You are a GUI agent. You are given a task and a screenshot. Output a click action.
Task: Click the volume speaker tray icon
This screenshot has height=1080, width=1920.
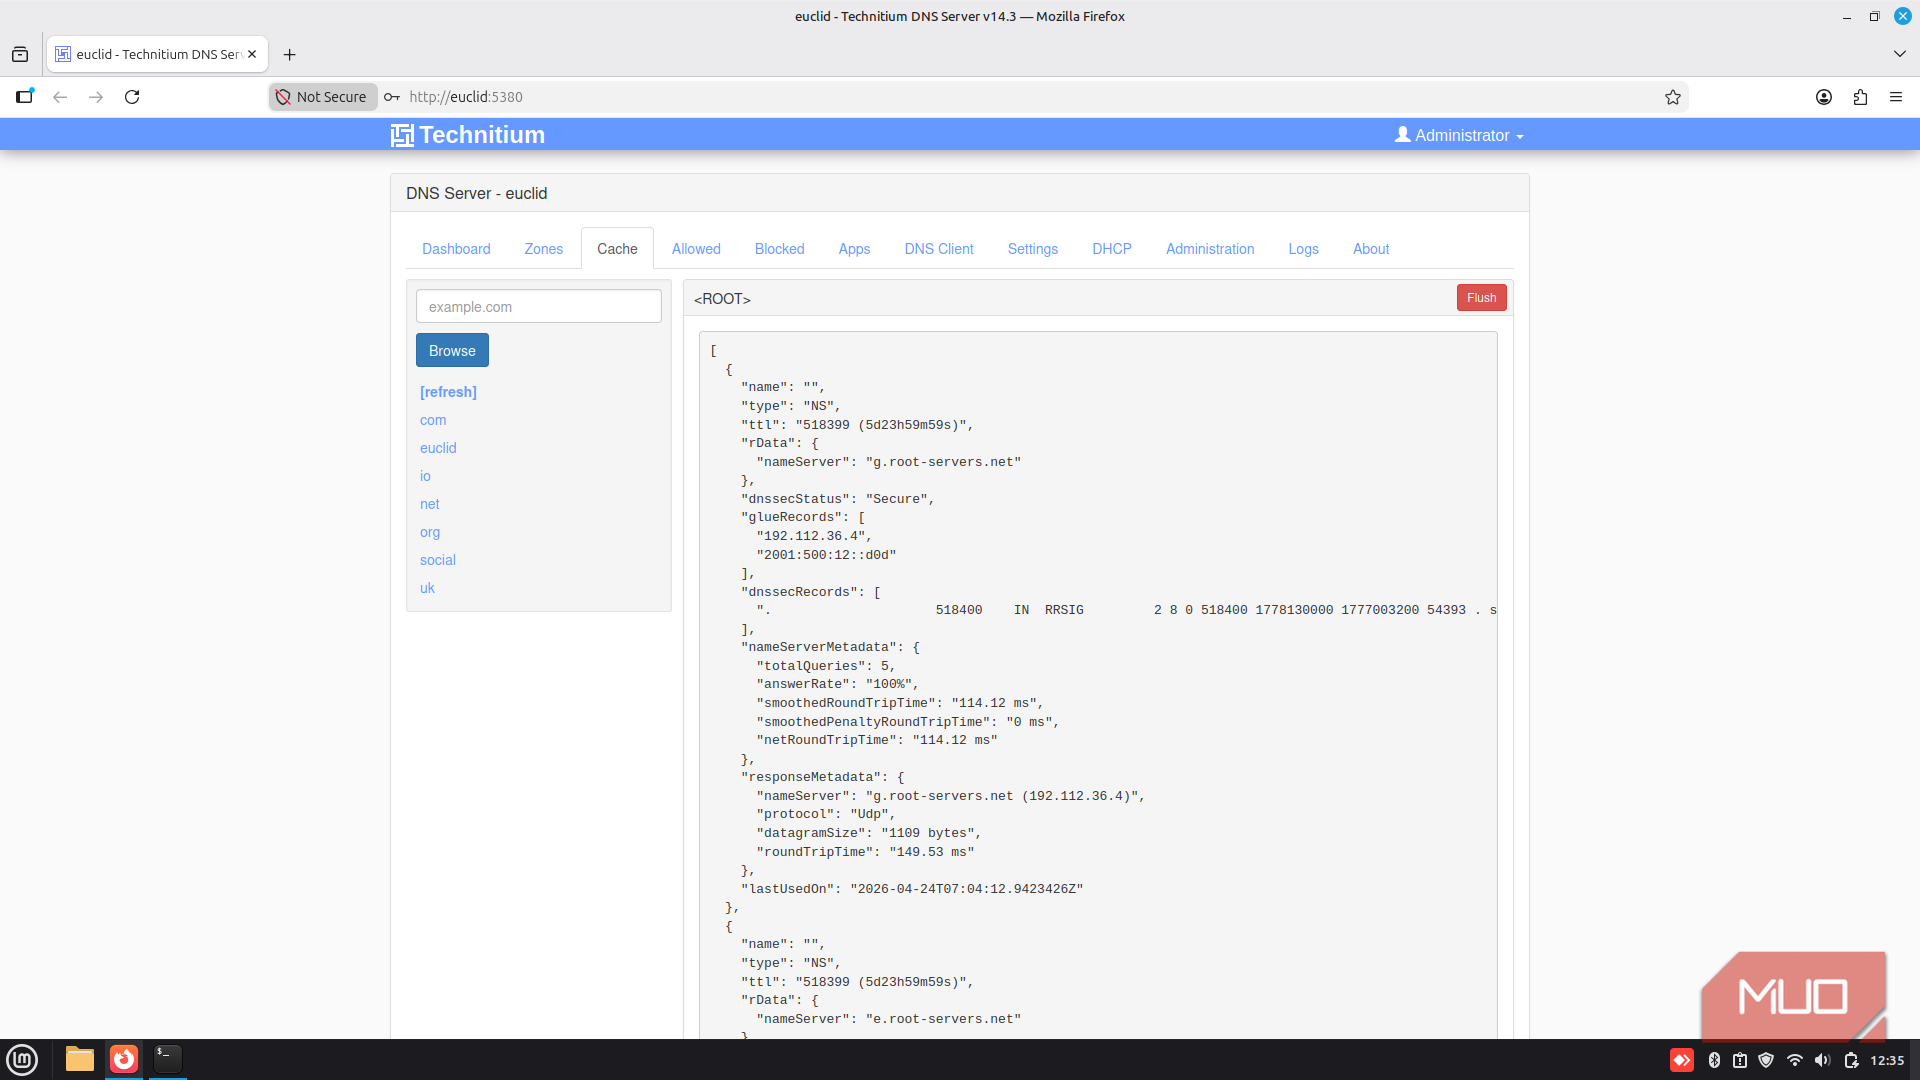click(1823, 1060)
